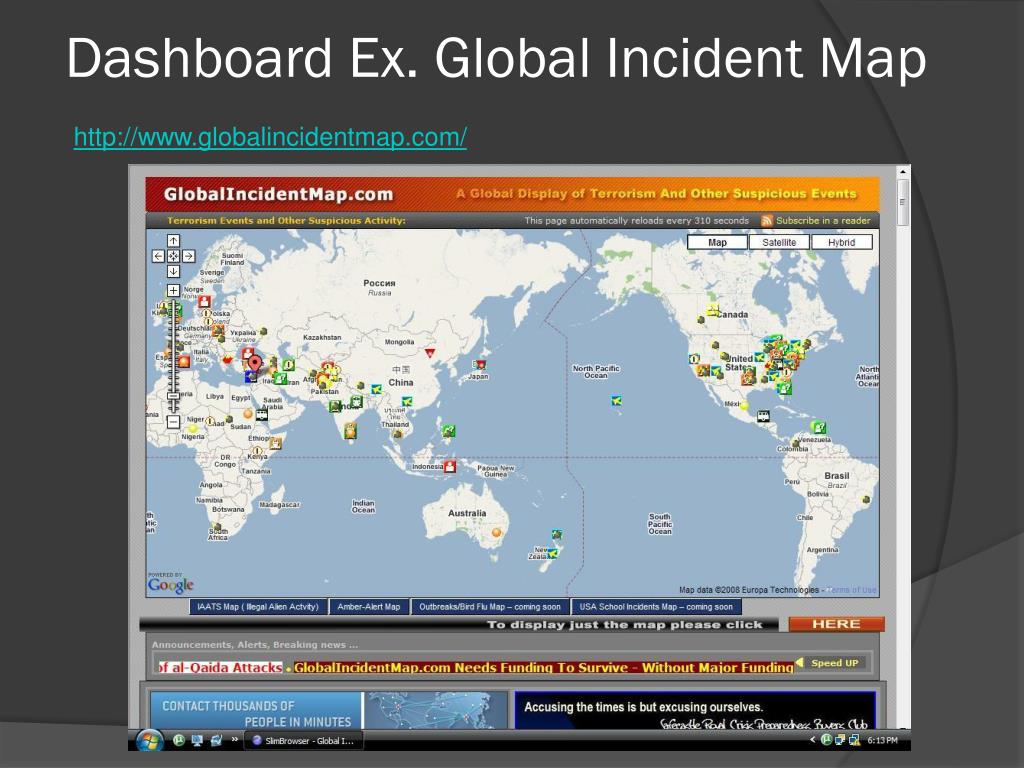
Task: Click the al-Qaida Attacks ticker headline
Action: click(x=221, y=667)
